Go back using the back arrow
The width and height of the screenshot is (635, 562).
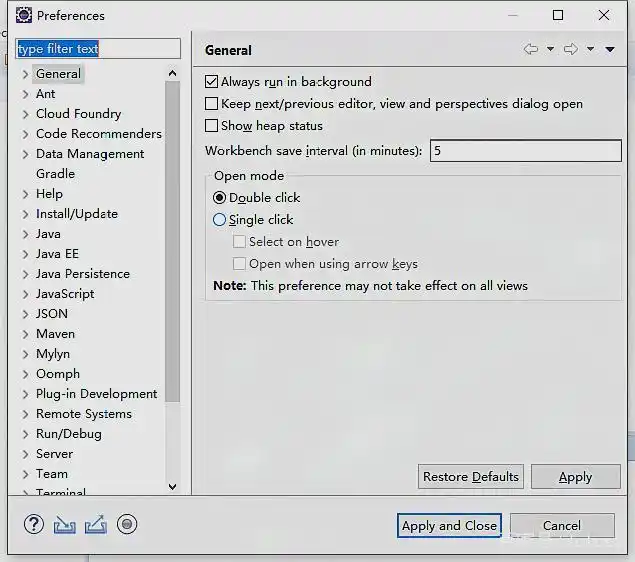pyautogui.click(x=530, y=50)
